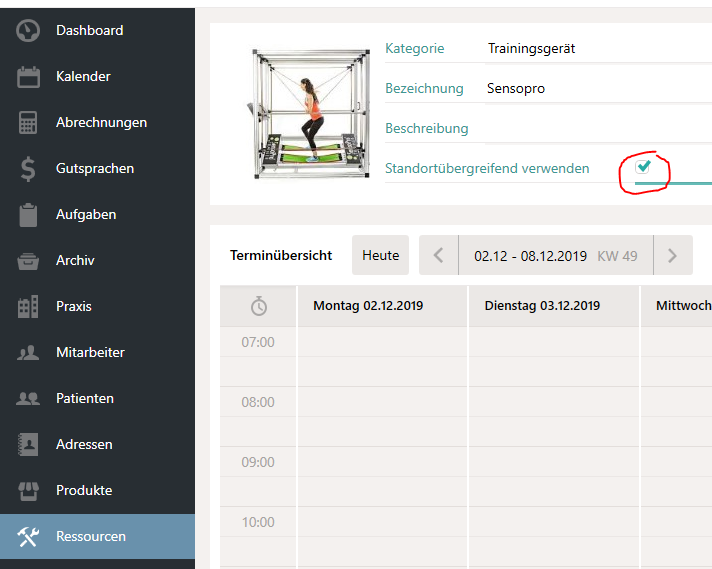
Task: Click the 10:00 time label
Action: [x=258, y=522]
